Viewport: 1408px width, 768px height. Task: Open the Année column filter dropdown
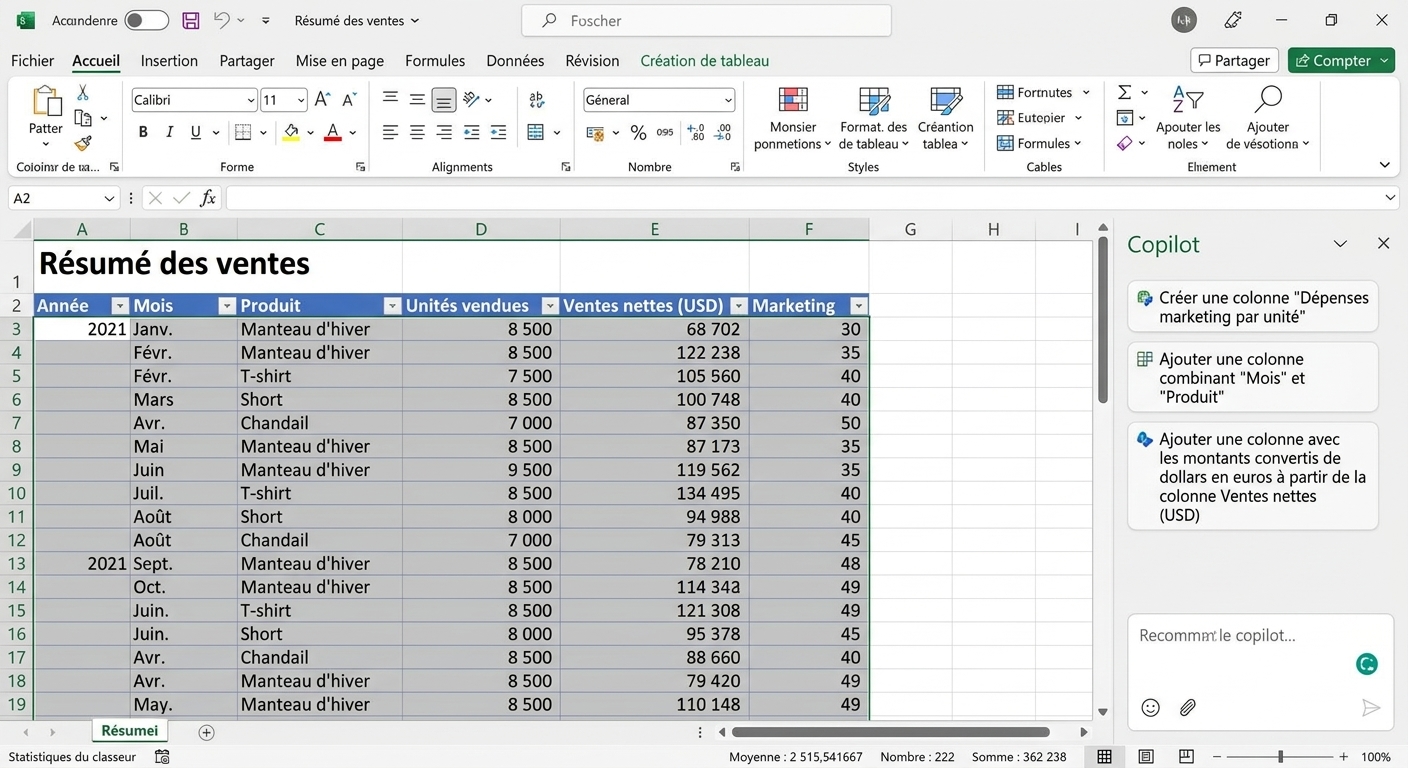tap(120, 306)
